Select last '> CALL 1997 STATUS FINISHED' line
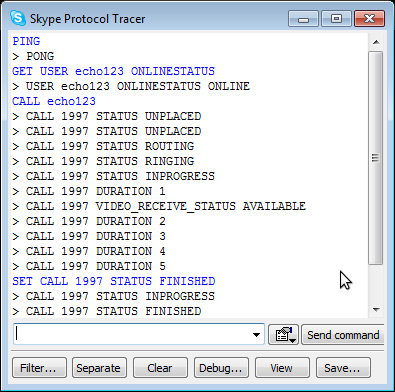The image size is (395, 392). click(107, 311)
